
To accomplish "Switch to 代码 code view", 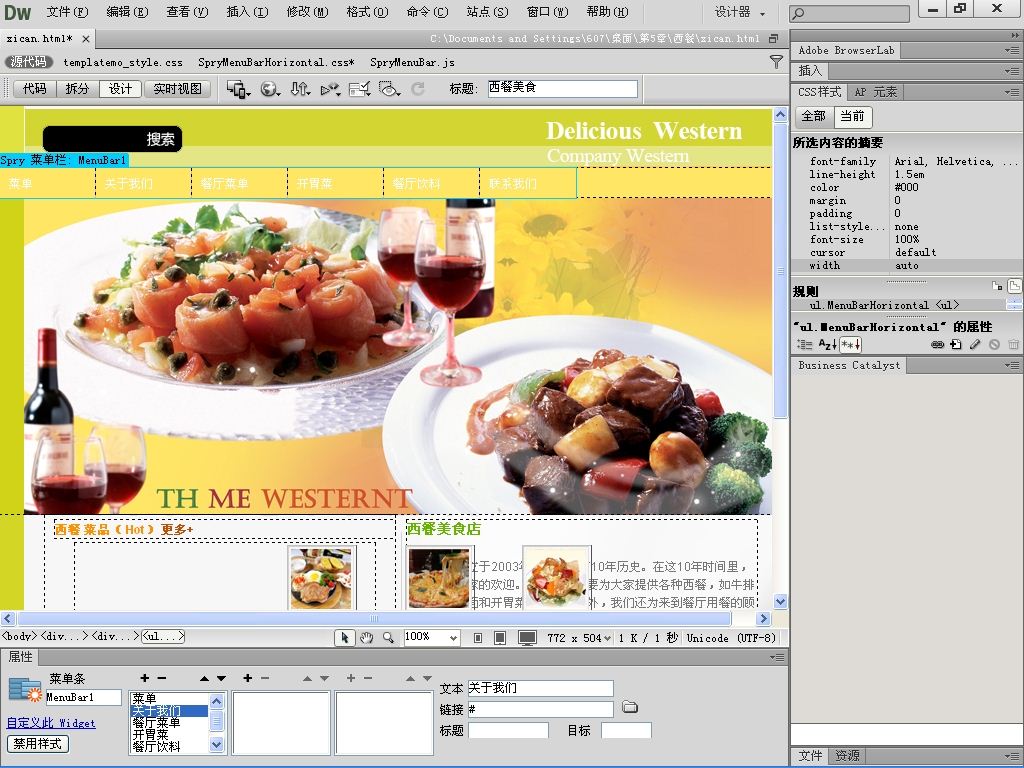I will tap(35, 89).
